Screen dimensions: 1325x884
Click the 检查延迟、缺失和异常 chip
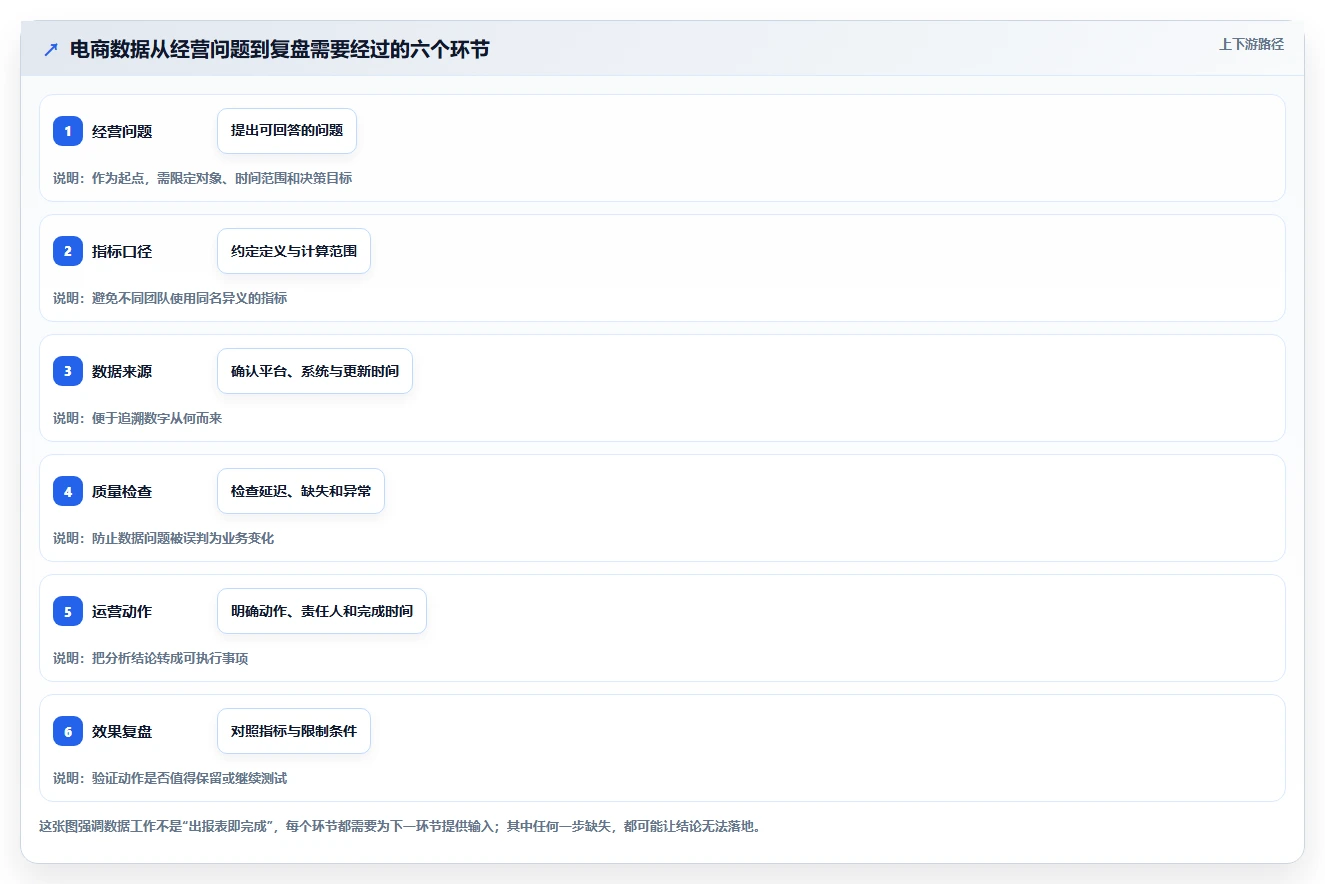pos(301,491)
